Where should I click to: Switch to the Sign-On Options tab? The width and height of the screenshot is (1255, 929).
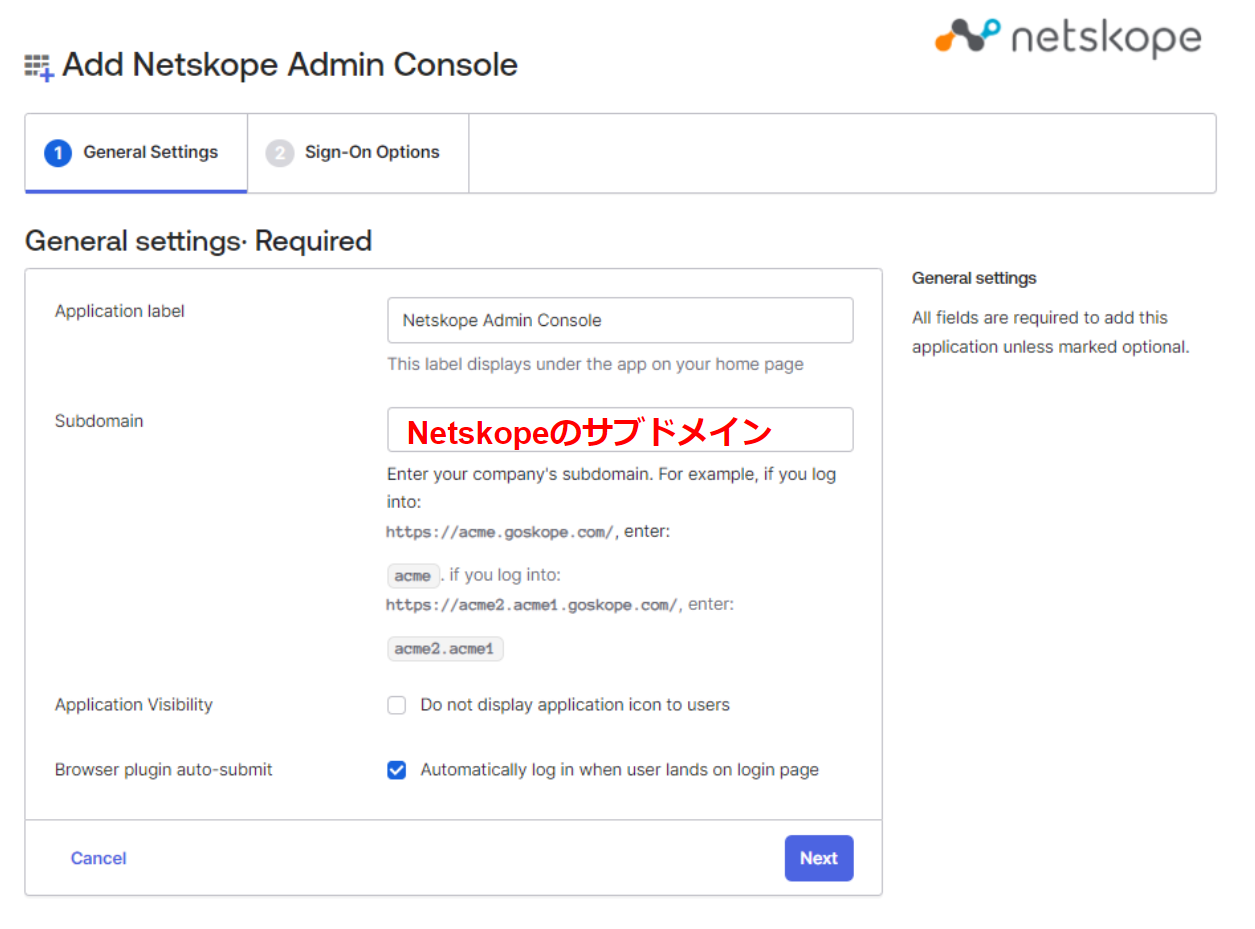371,152
